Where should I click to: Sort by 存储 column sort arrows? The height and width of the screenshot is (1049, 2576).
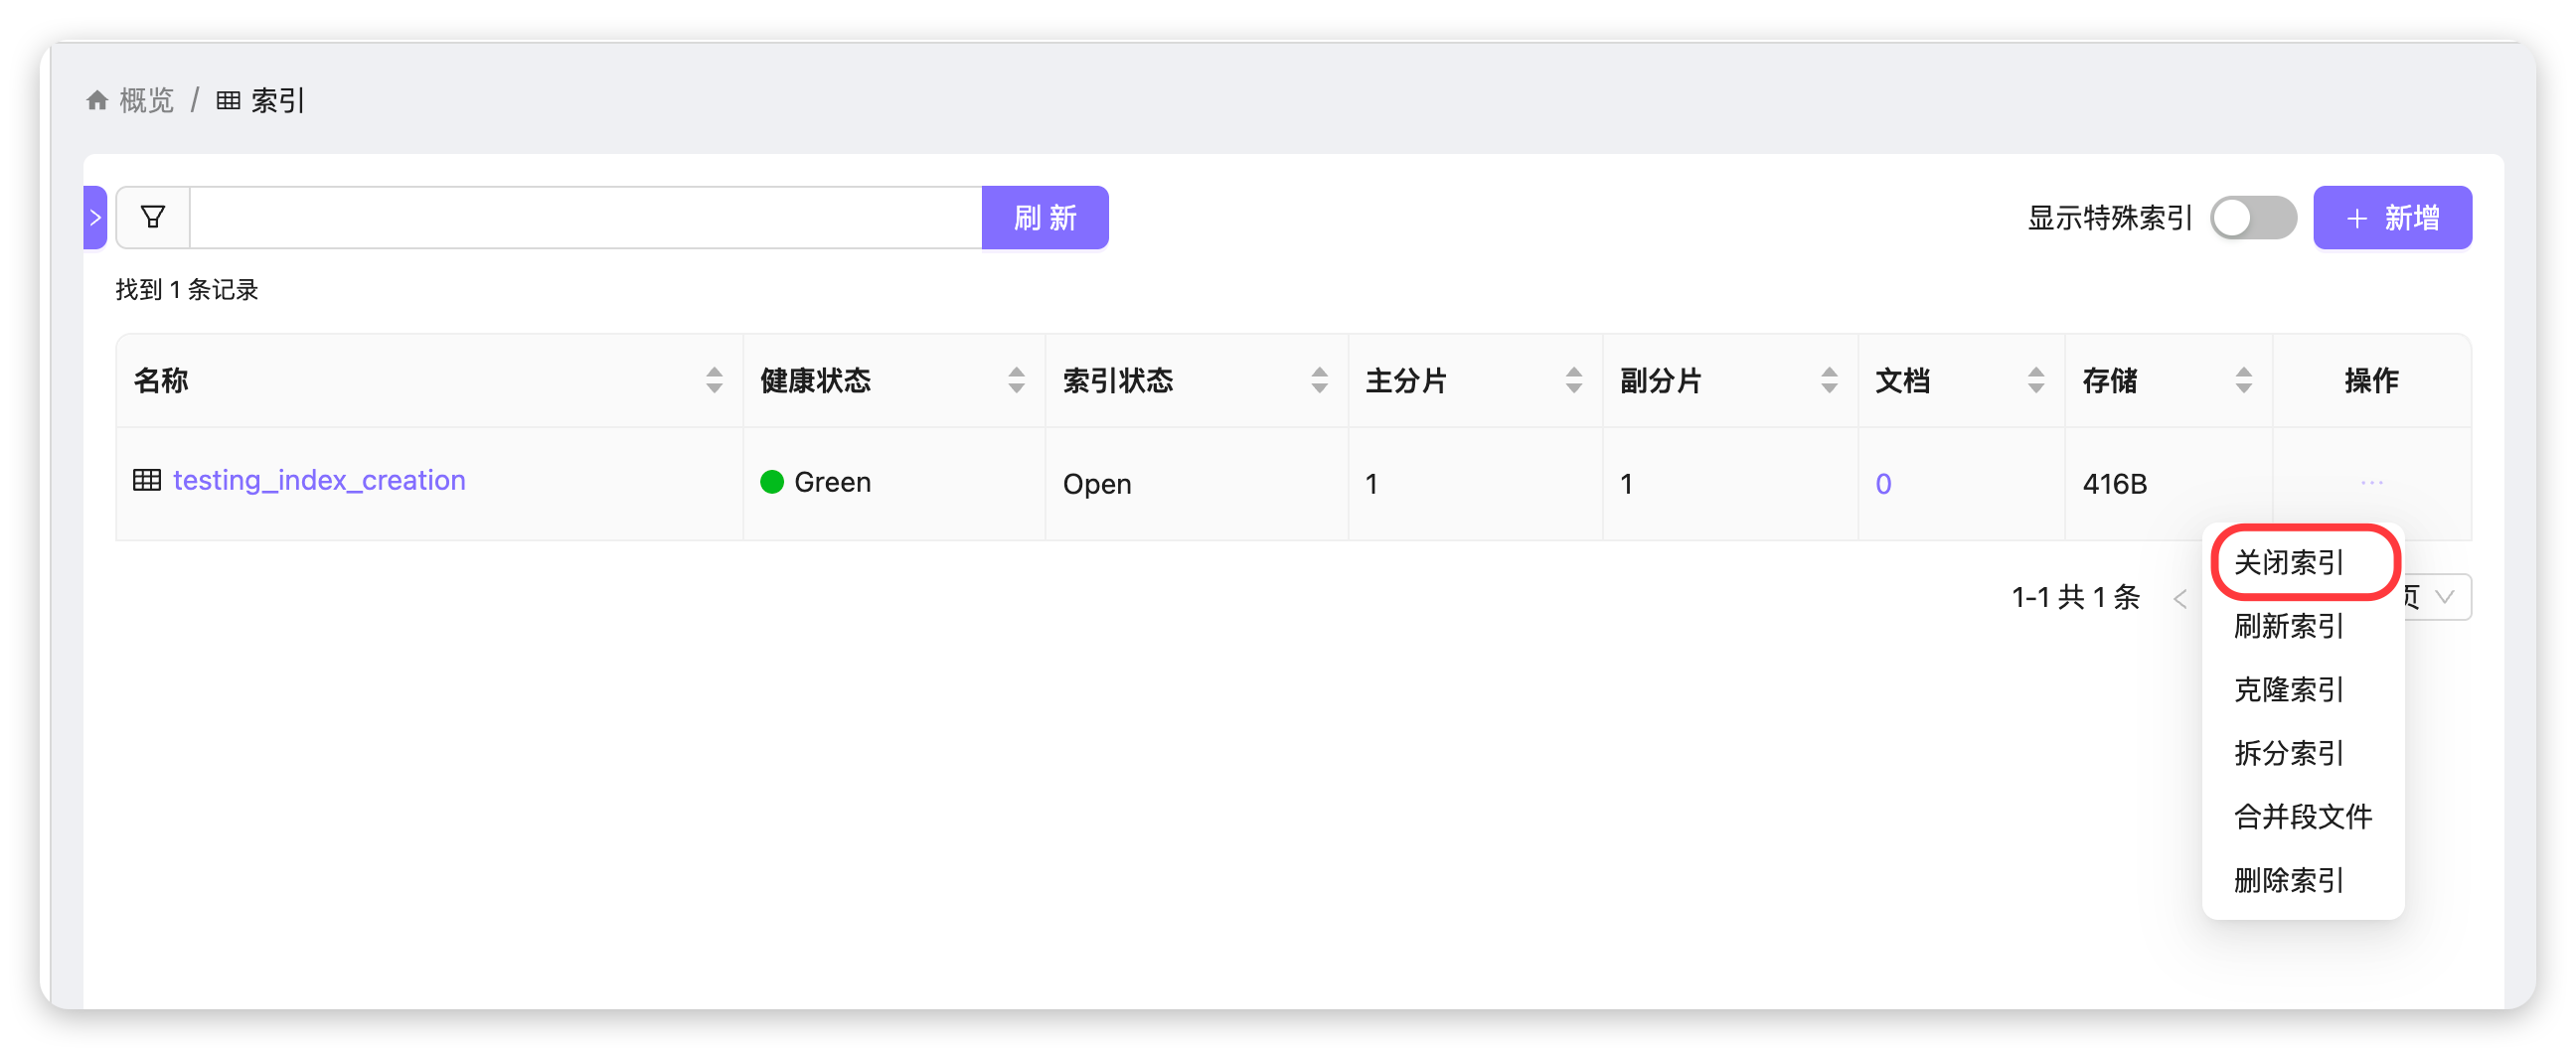click(2243, 380)
